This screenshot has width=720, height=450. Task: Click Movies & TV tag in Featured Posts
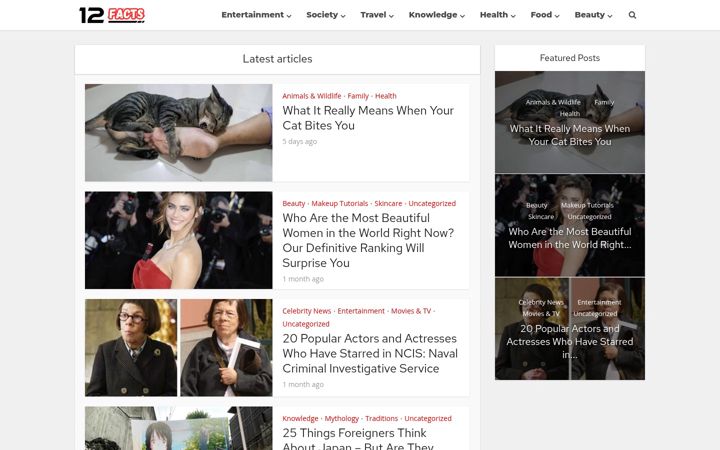pos(541,314)
